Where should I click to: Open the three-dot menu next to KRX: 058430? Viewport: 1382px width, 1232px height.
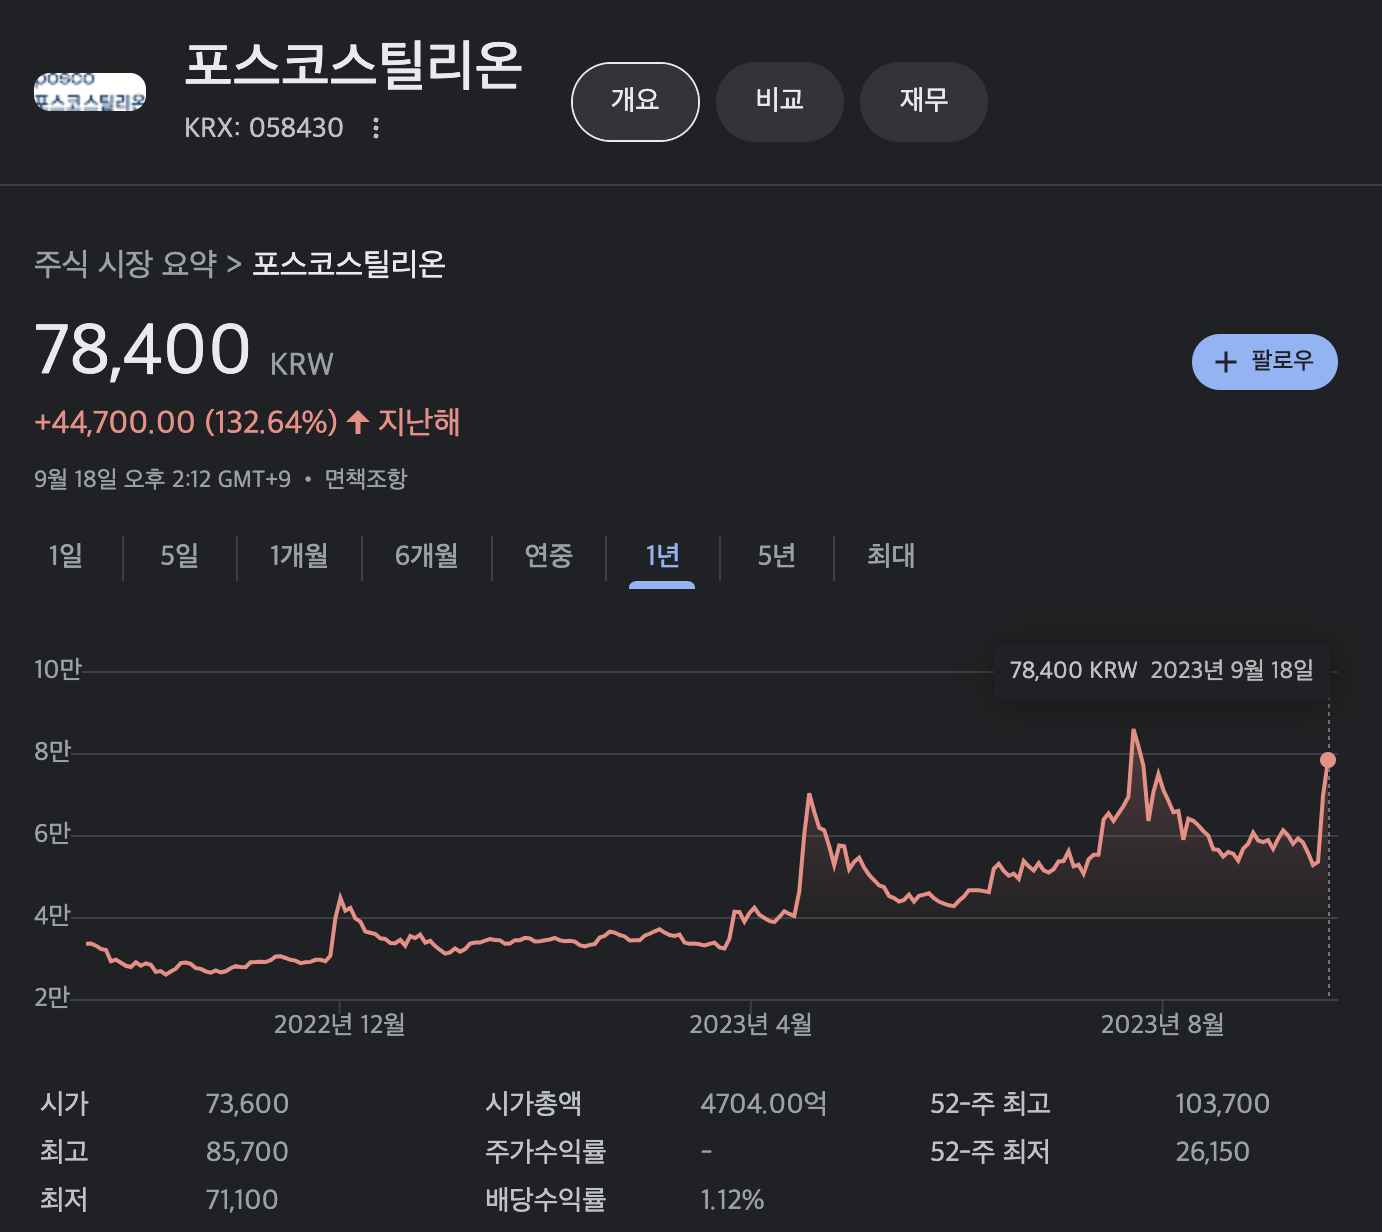[376, 128]
